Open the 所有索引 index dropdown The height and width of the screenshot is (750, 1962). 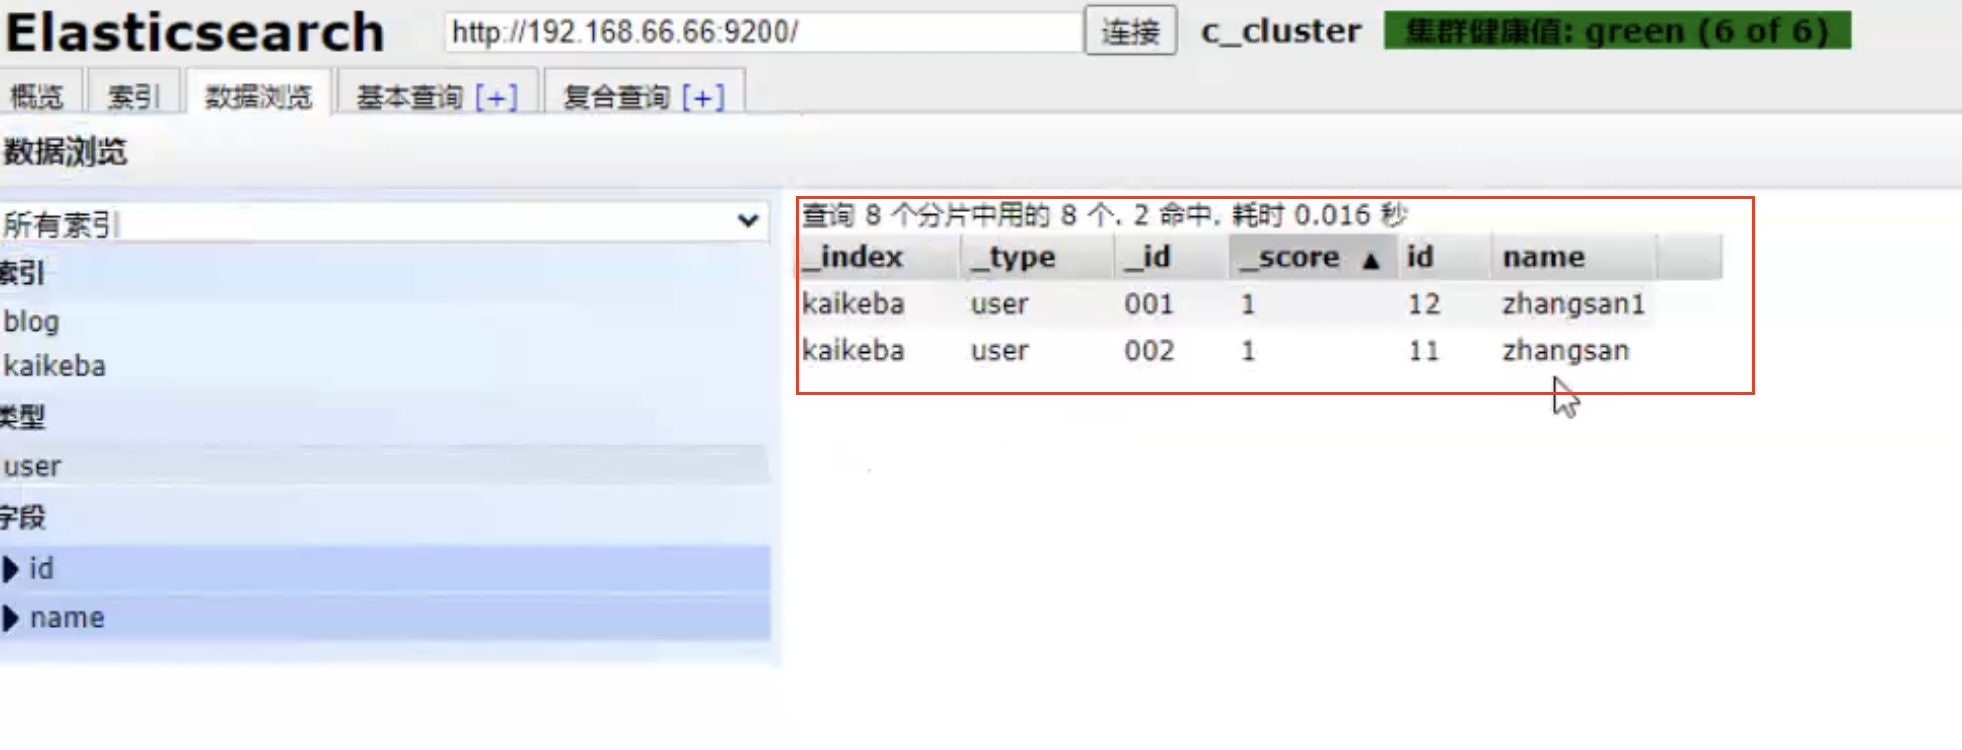(384, 222)
